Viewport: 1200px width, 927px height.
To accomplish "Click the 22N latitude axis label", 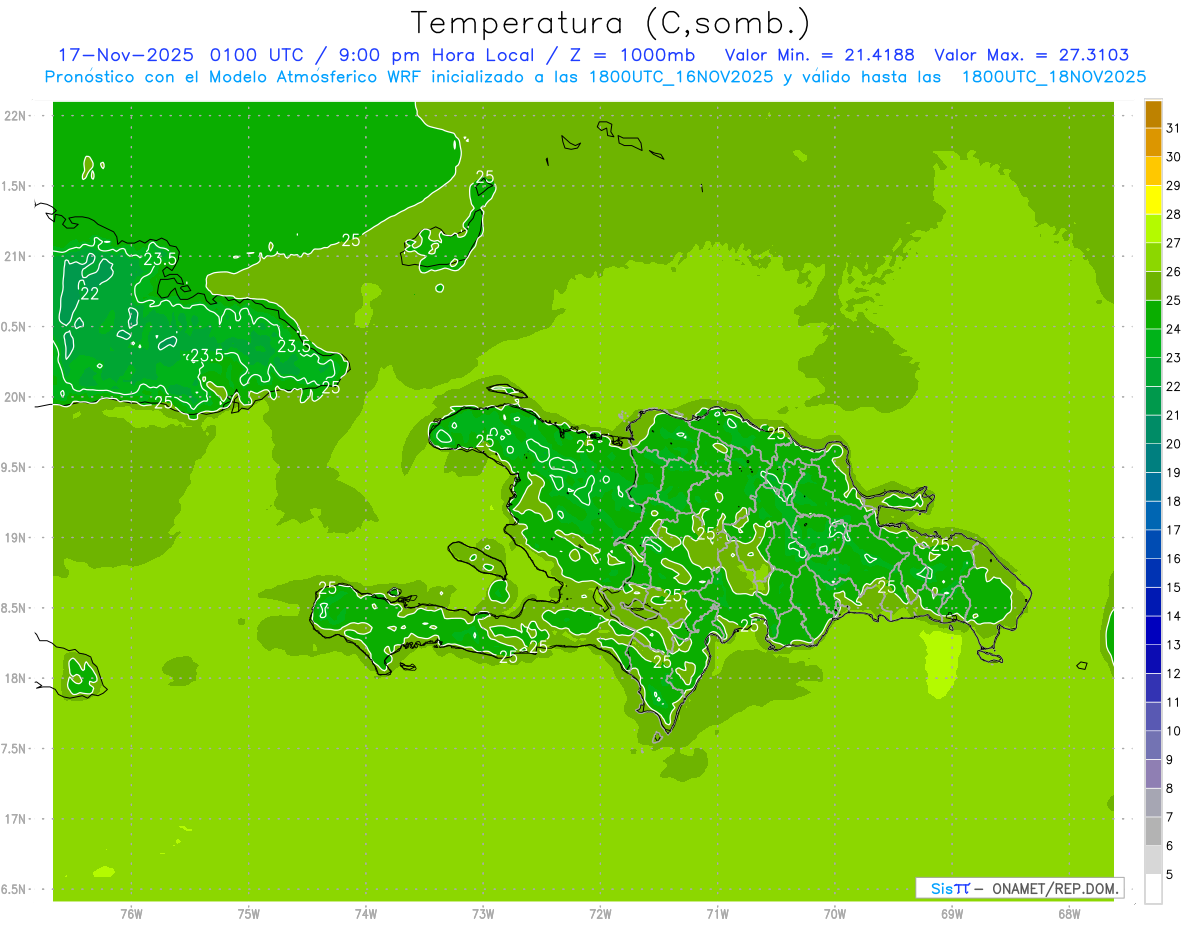I will point(15,115).
